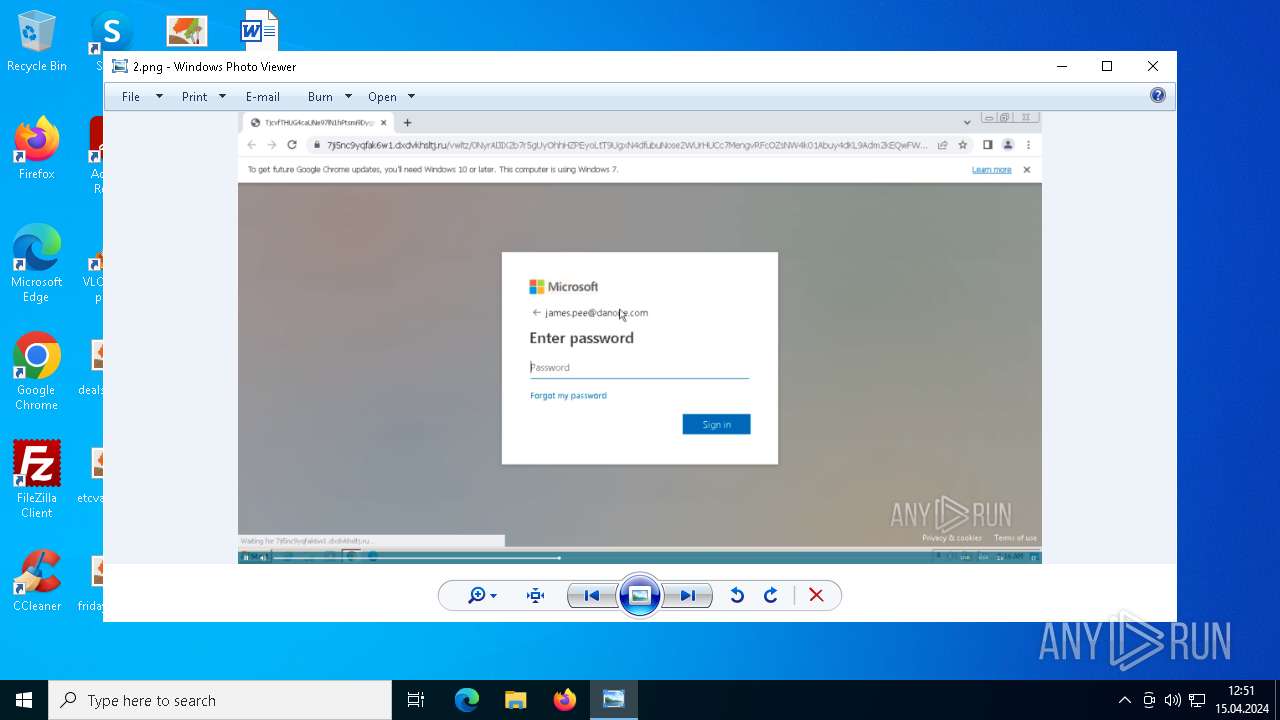Open the Print menu
This screenshot has height=720, width=1280.
click(x=195, y=97)
